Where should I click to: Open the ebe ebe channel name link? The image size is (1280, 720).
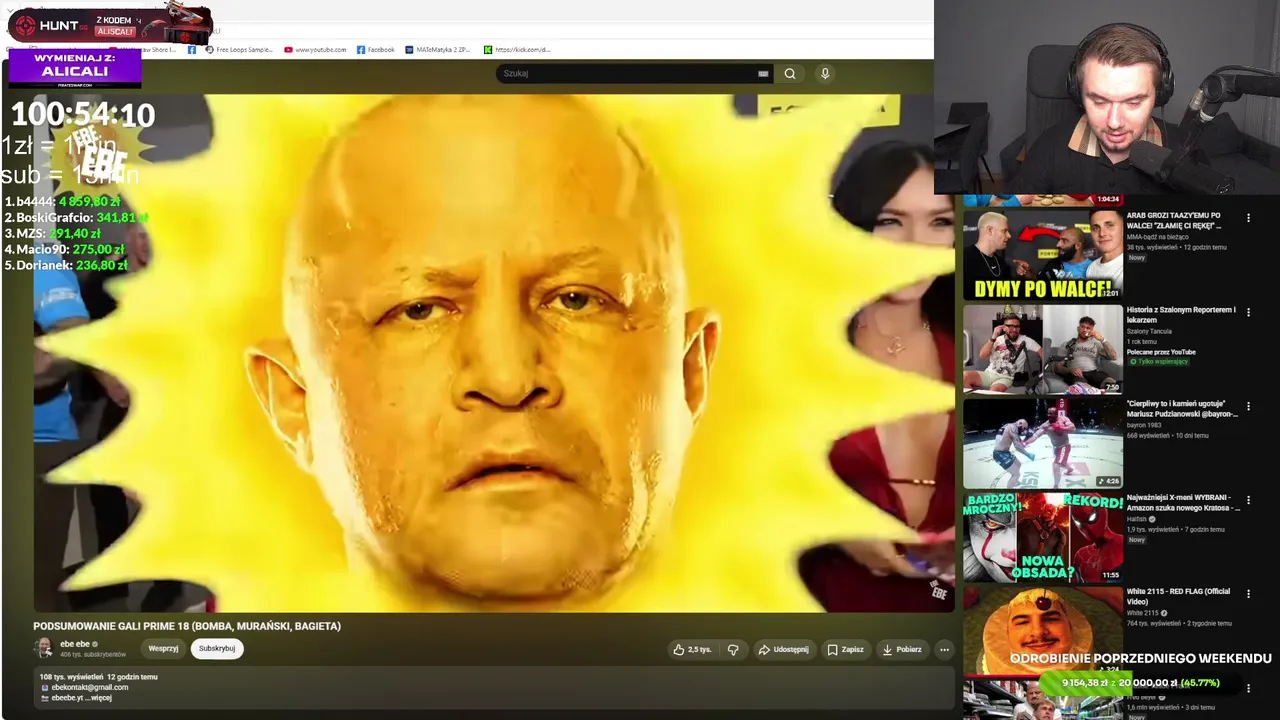[x=75, y=644]
